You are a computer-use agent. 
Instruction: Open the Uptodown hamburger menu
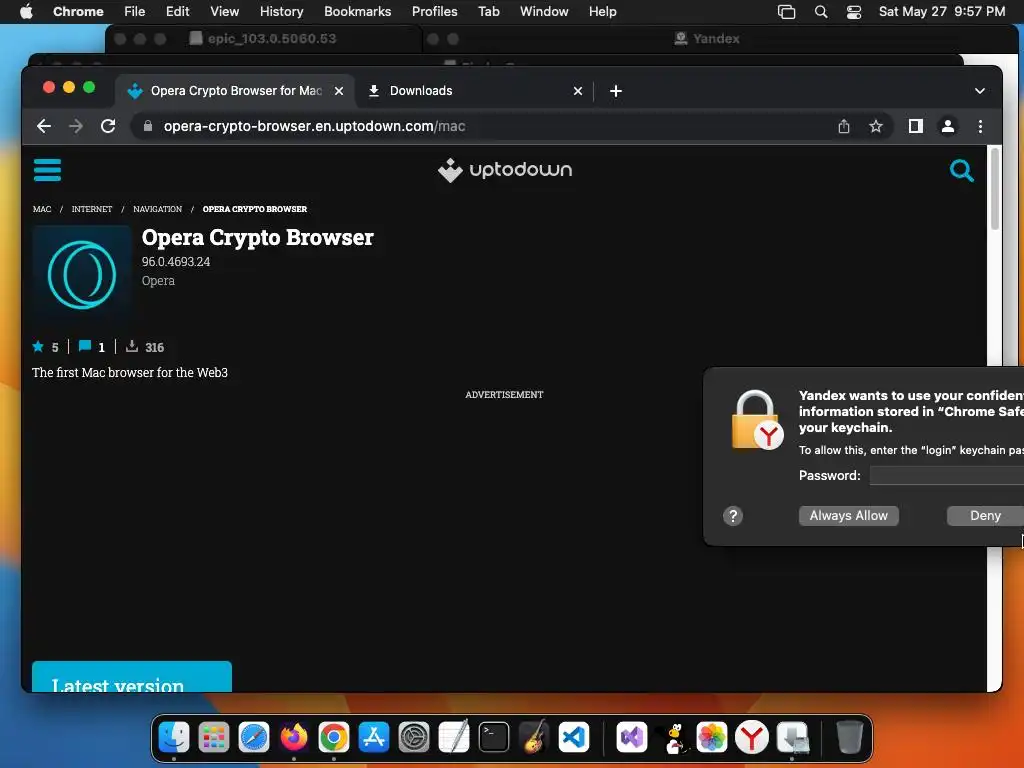[47, 170]
